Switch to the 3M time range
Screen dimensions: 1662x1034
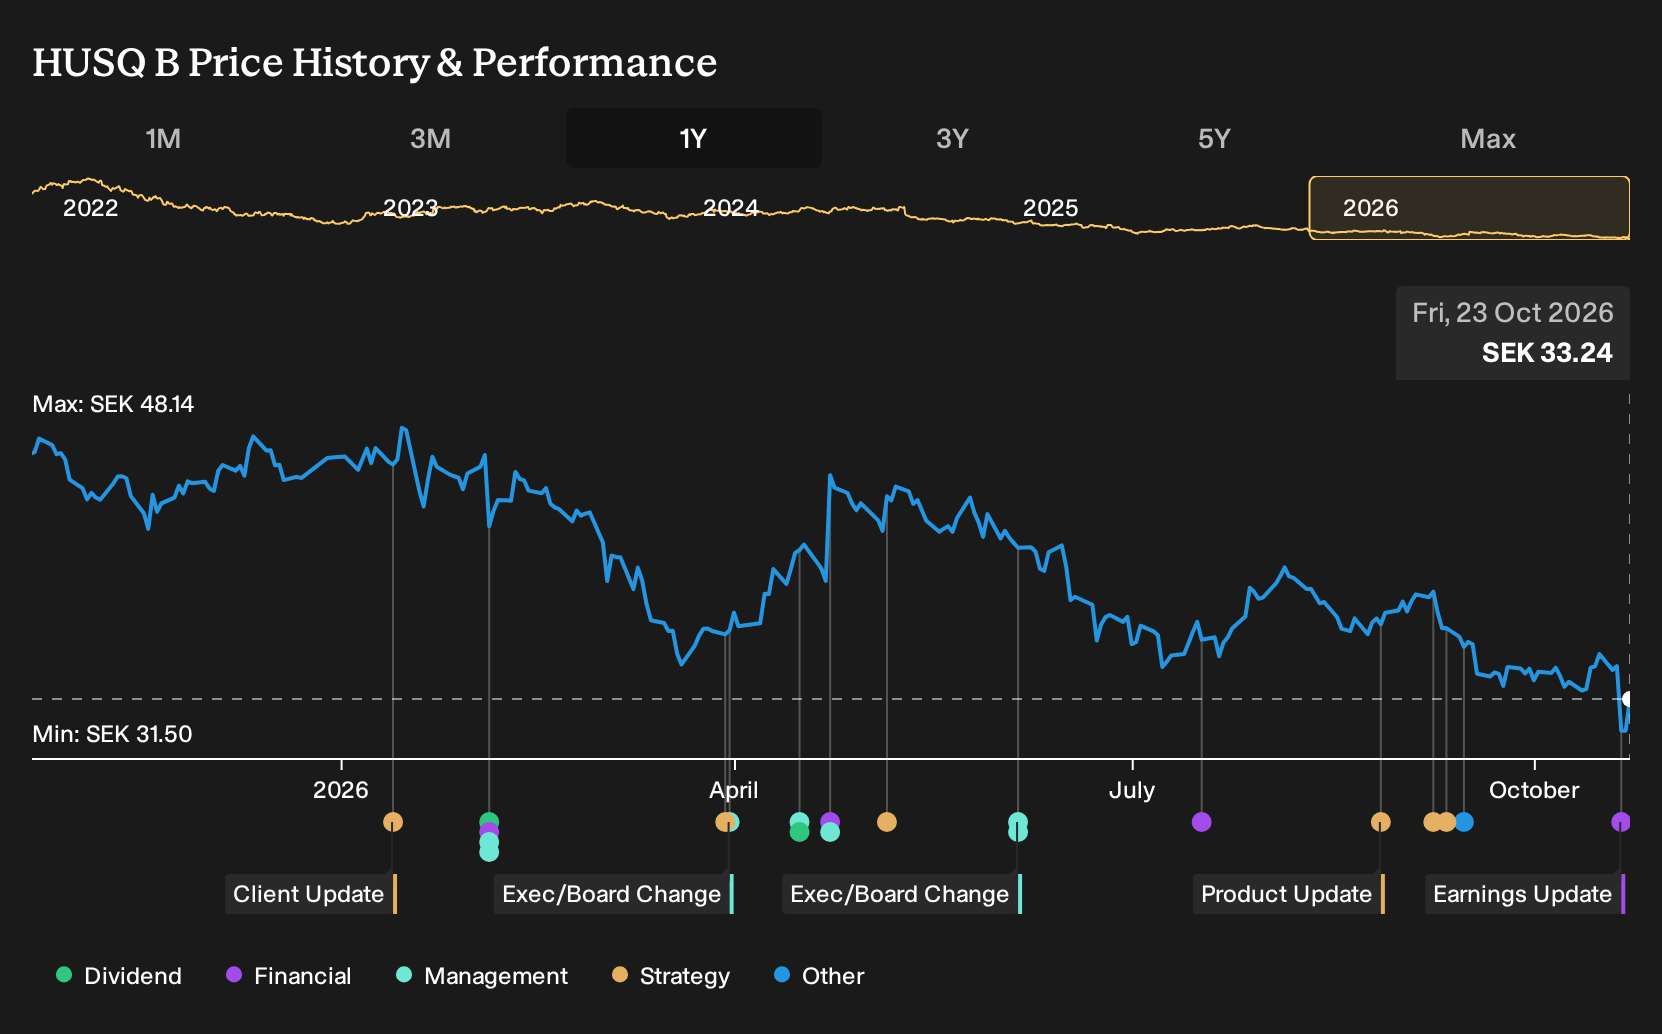coord(430,138)
